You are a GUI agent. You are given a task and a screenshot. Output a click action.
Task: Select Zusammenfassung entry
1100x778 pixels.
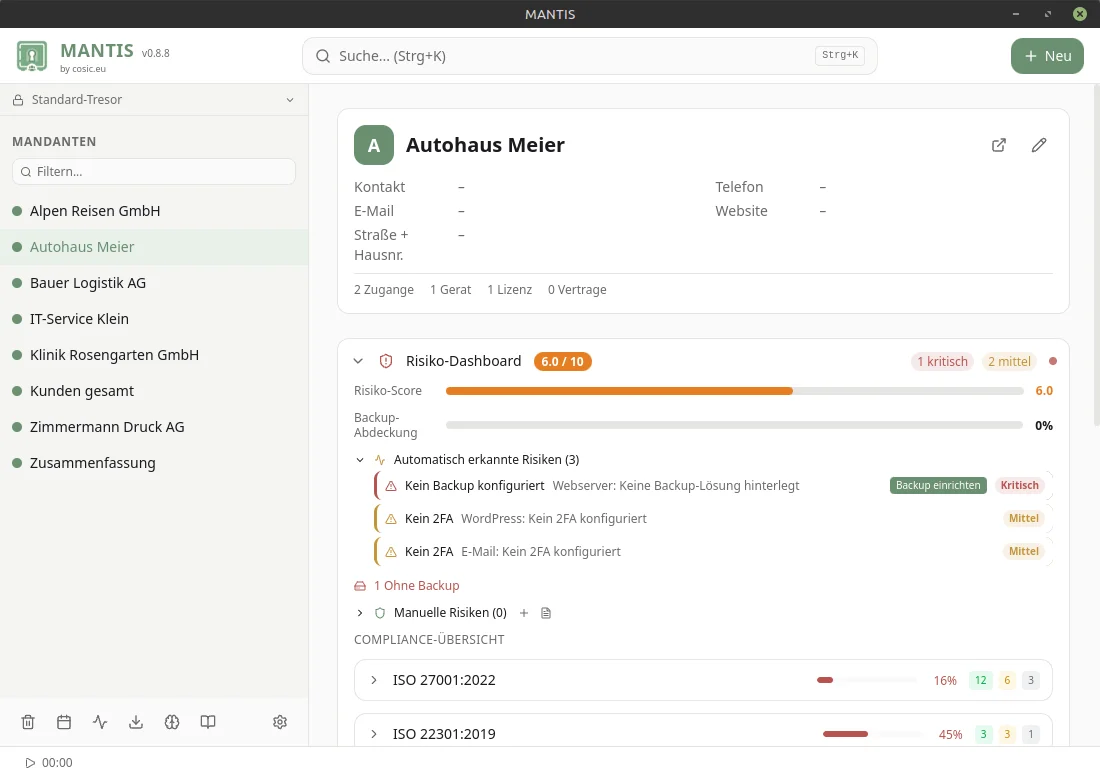[x=154, y=463]
